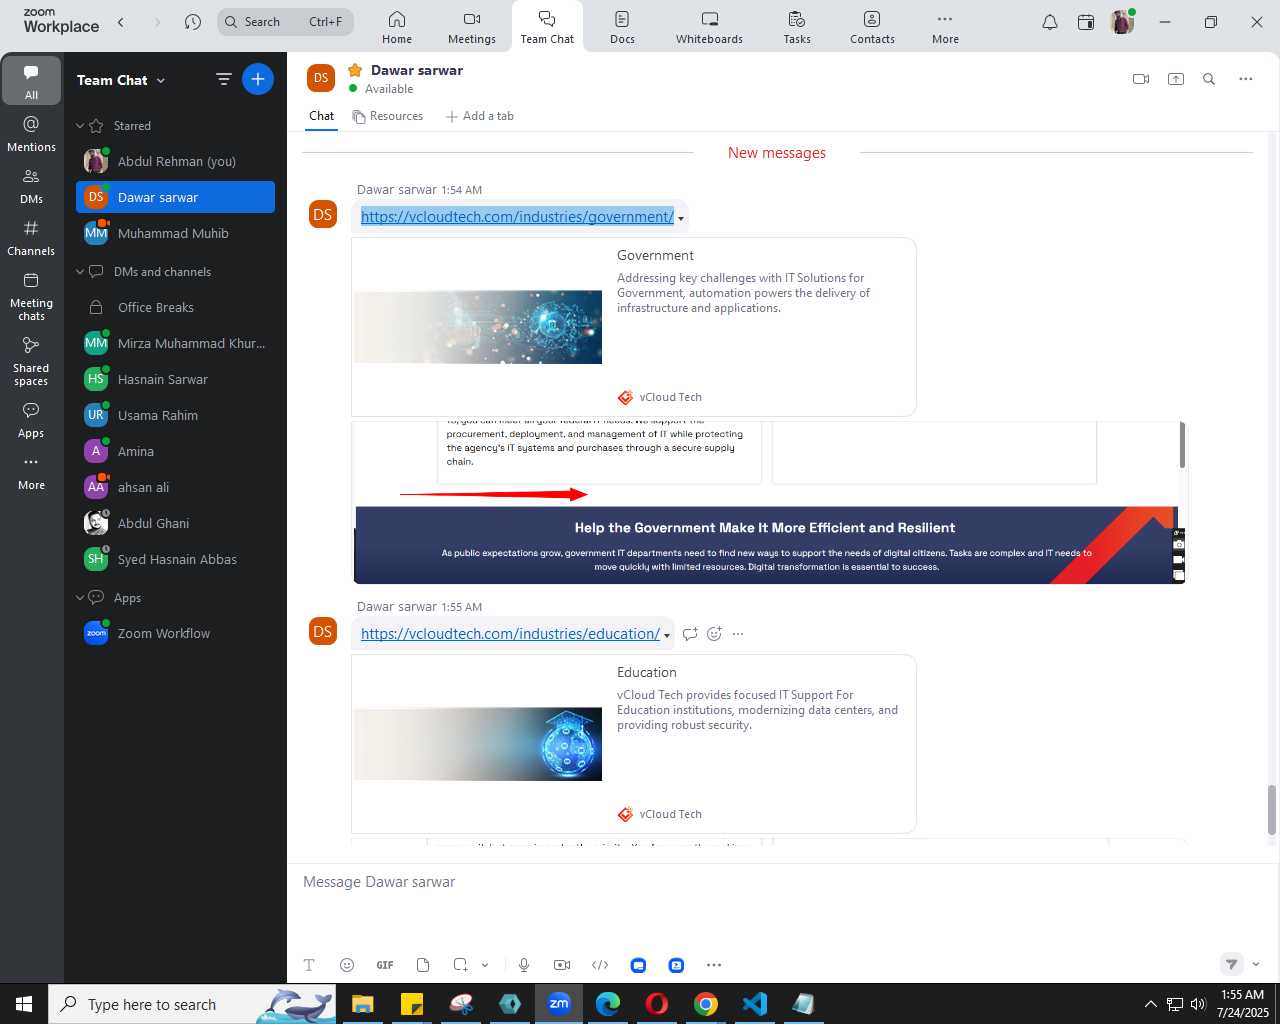1280x1024 pixels.
Task: Reply to the education link message
Action: [x=690, y=633]
